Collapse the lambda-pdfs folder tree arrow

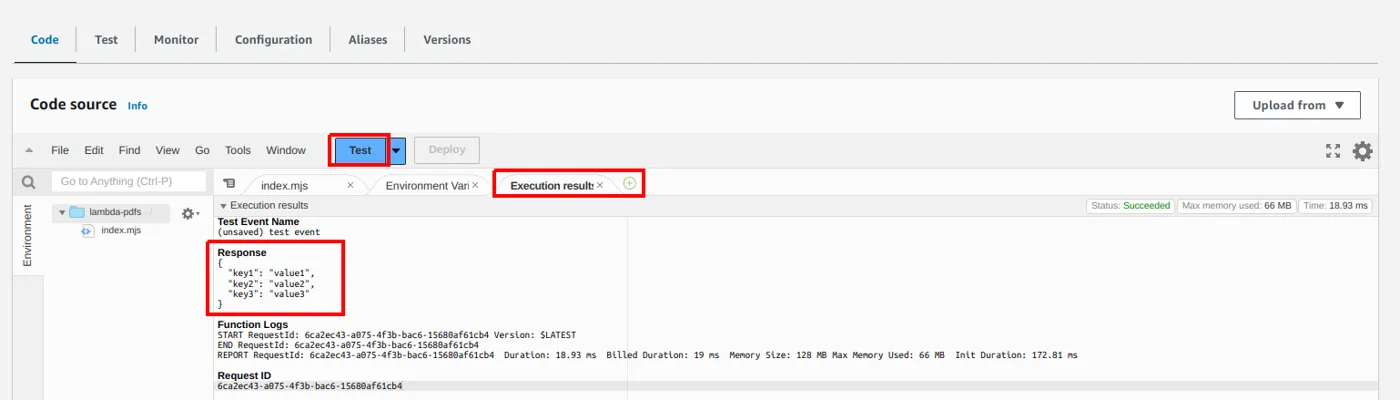point(61,212)
